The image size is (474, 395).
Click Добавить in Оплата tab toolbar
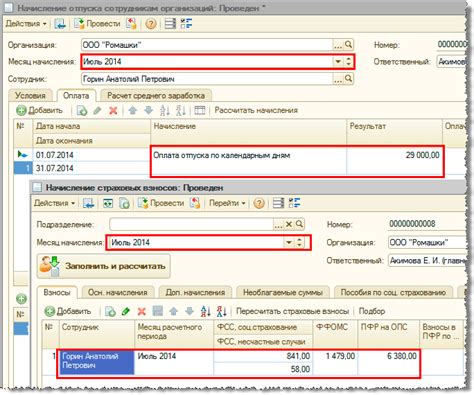click(x=39, y=110)
